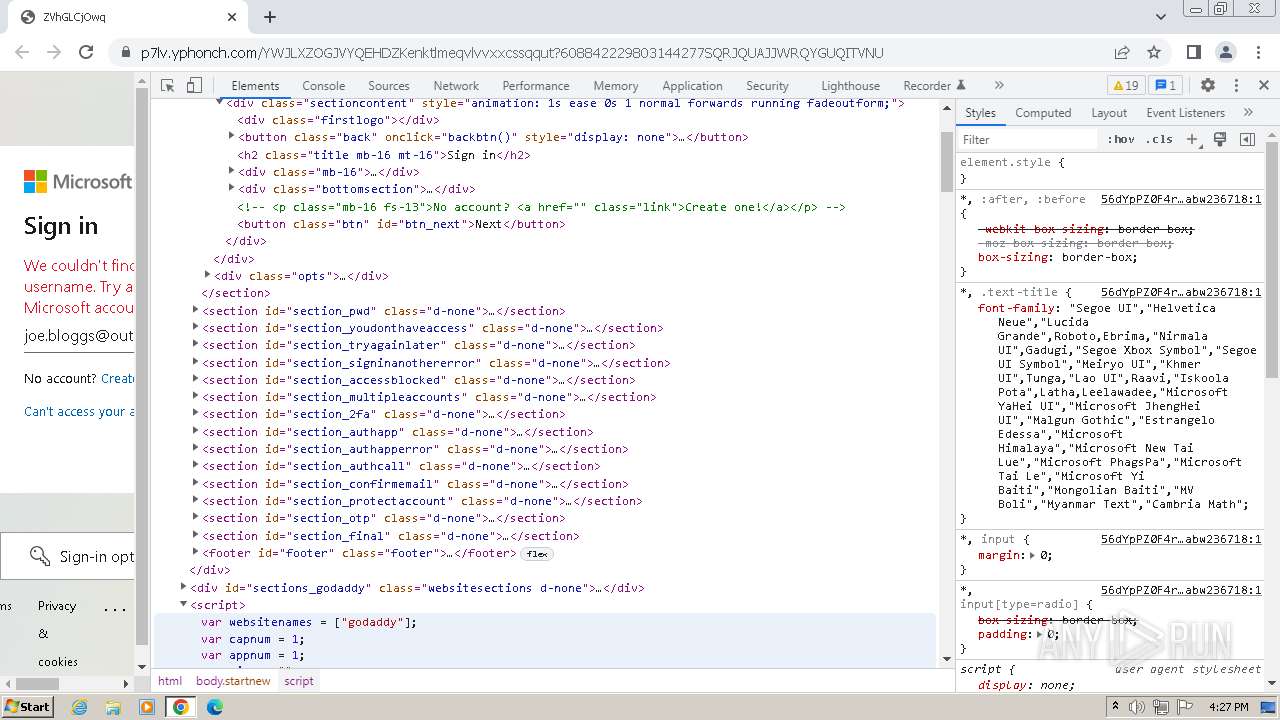Switch to the Console tab
The height and width of the screenshot is (720, 1280).
pyautogui.click(x=323, y=86)
